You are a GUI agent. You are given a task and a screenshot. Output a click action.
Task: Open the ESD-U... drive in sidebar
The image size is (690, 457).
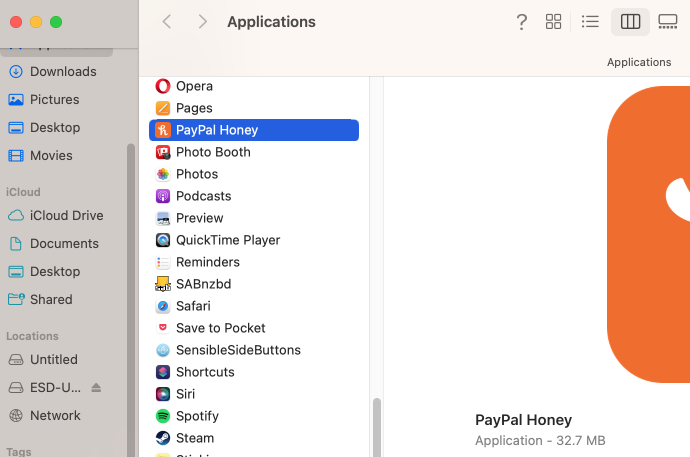pos(55,388)
